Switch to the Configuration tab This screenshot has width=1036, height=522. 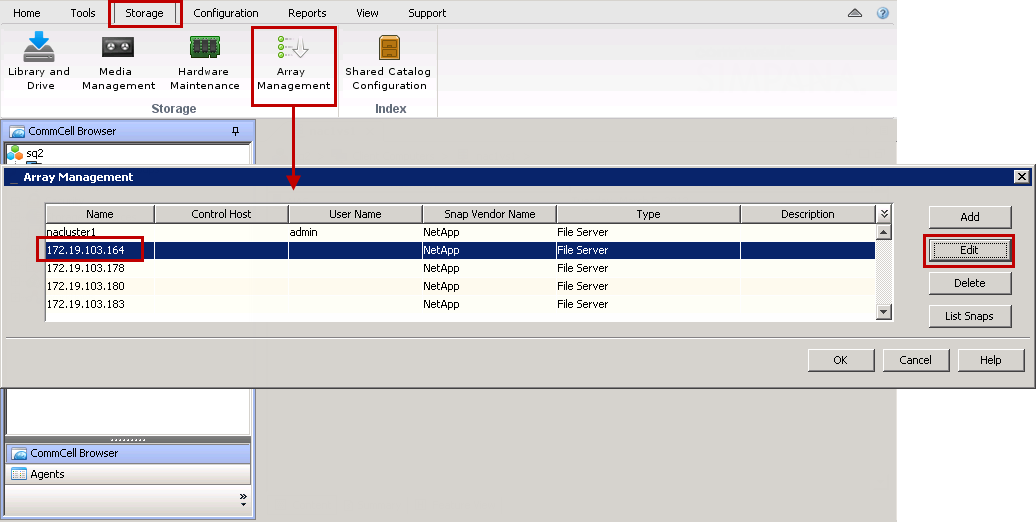point(226,13)
